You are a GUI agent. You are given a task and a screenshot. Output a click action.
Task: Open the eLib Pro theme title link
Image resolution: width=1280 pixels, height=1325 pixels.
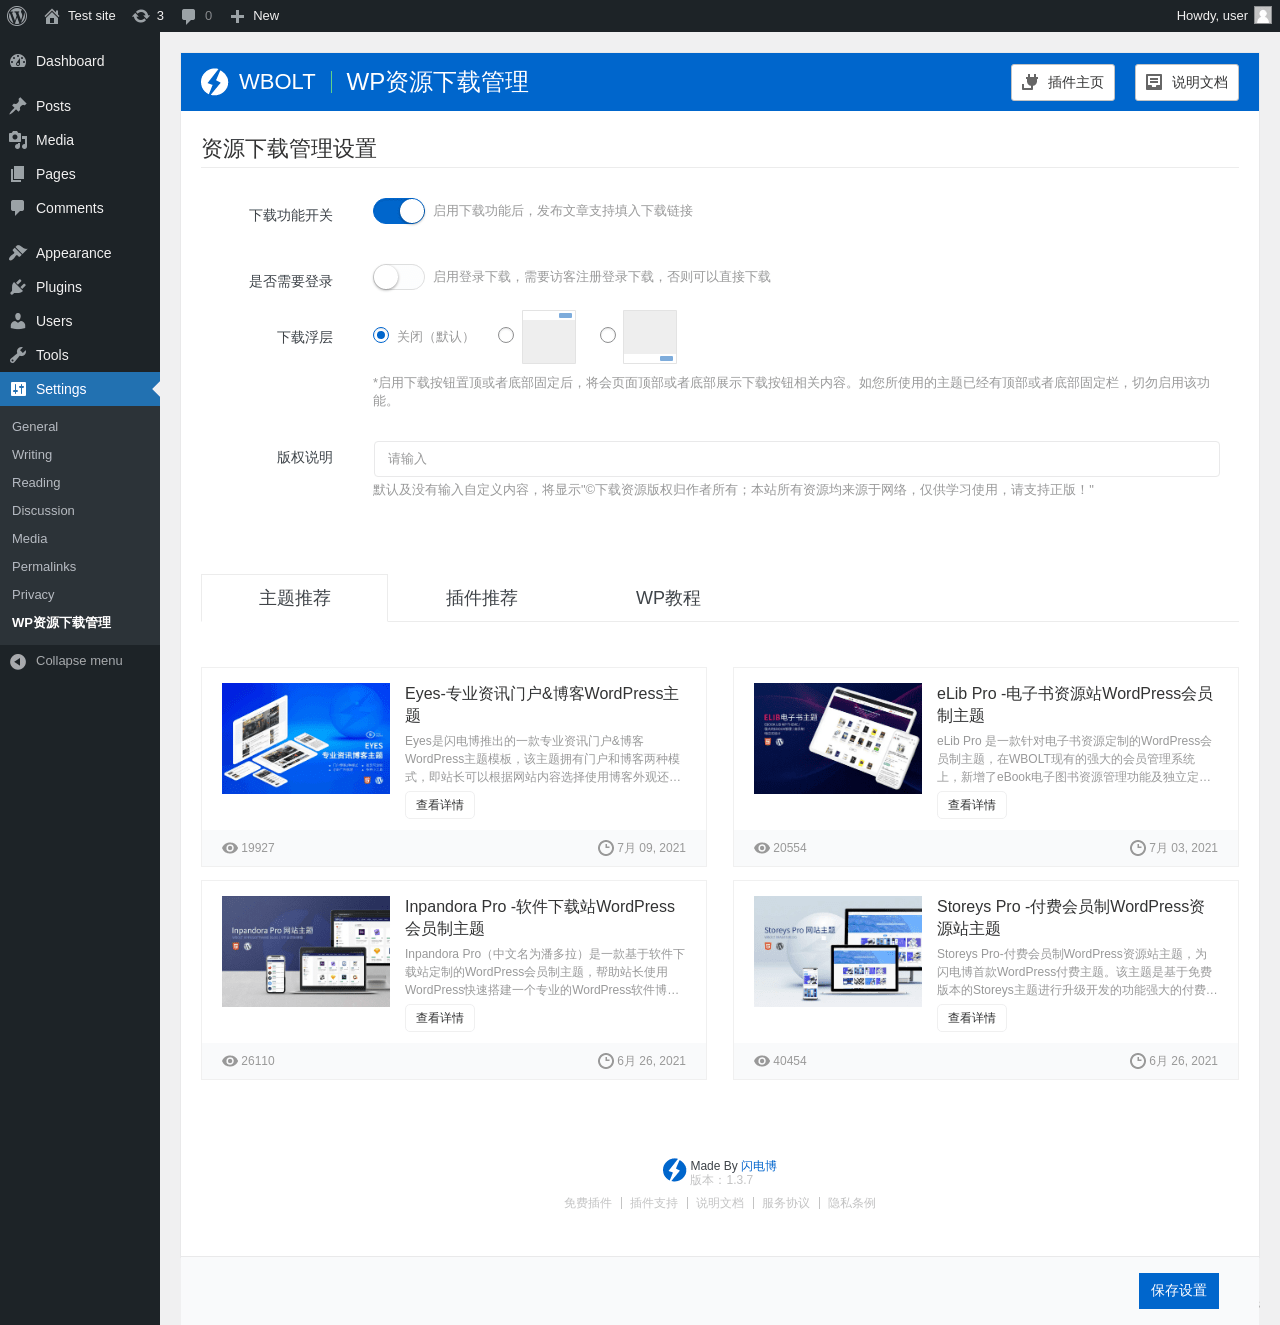[1075, 704]
